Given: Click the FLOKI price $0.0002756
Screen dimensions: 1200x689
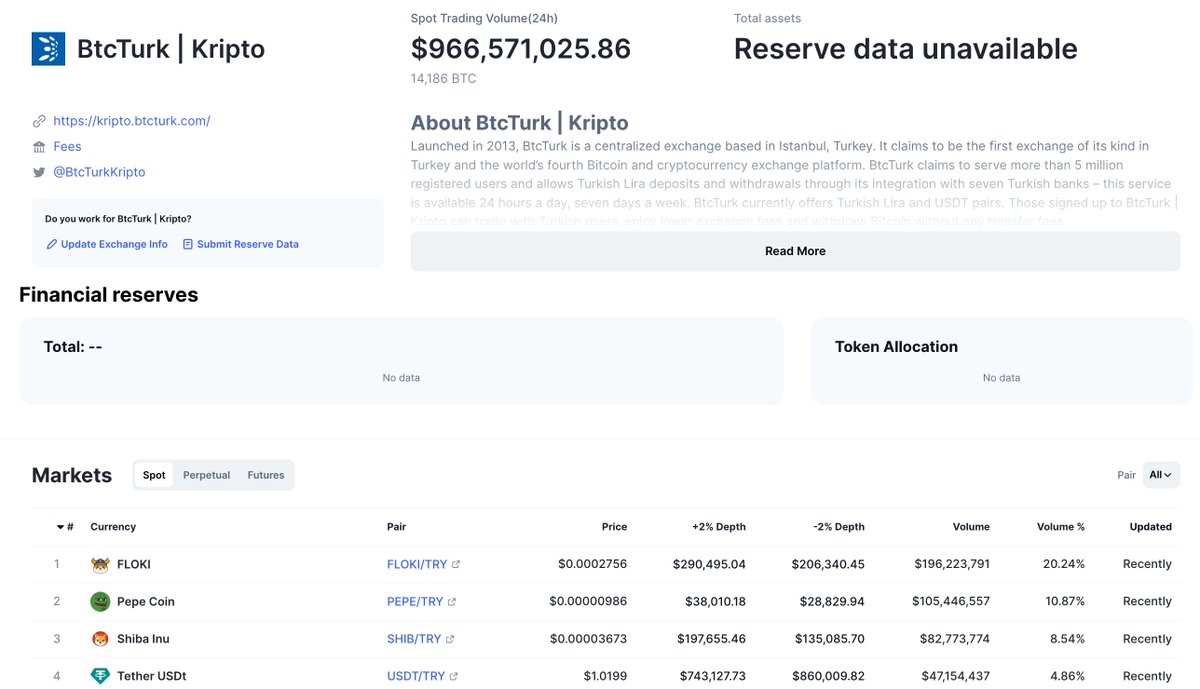Looking at the screenshot, I should (592, 564).
